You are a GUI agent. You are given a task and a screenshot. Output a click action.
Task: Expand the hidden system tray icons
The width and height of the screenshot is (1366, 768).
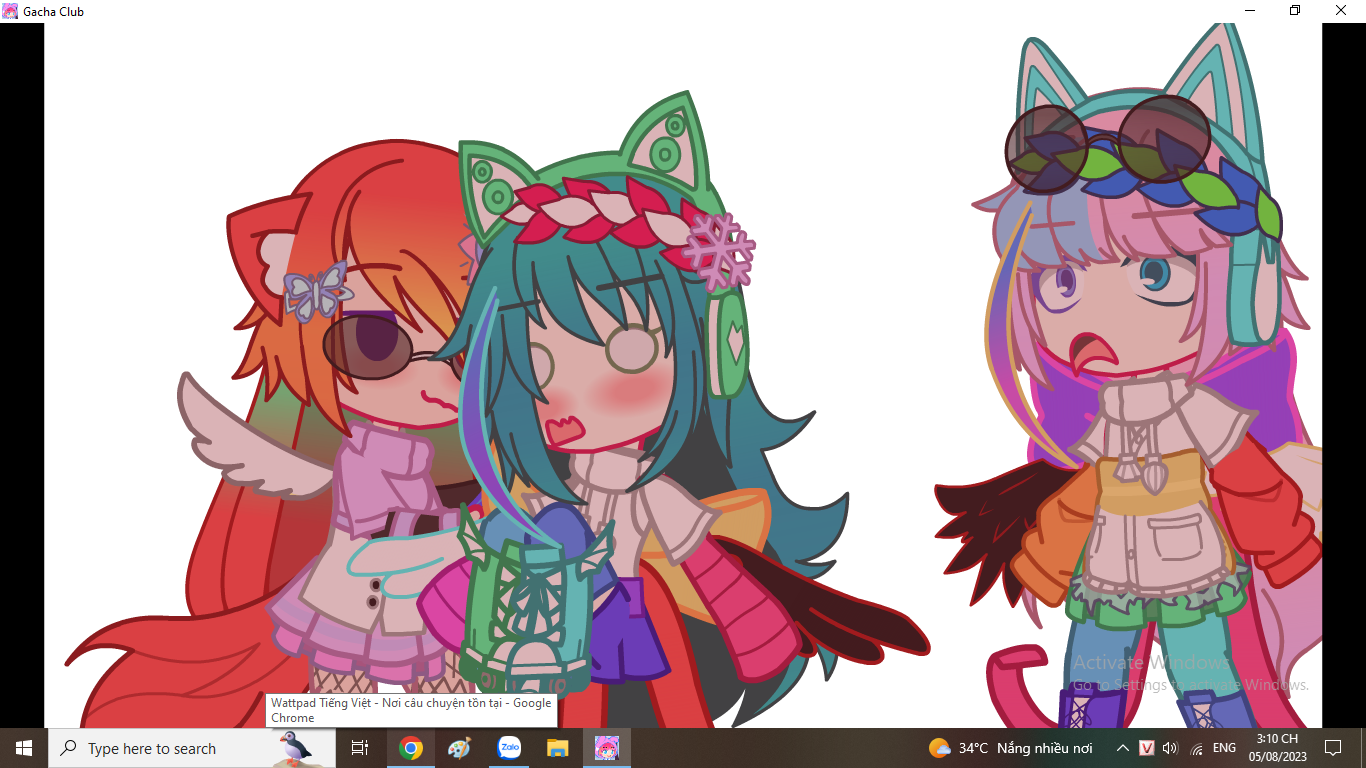(x=1123, y=748)
